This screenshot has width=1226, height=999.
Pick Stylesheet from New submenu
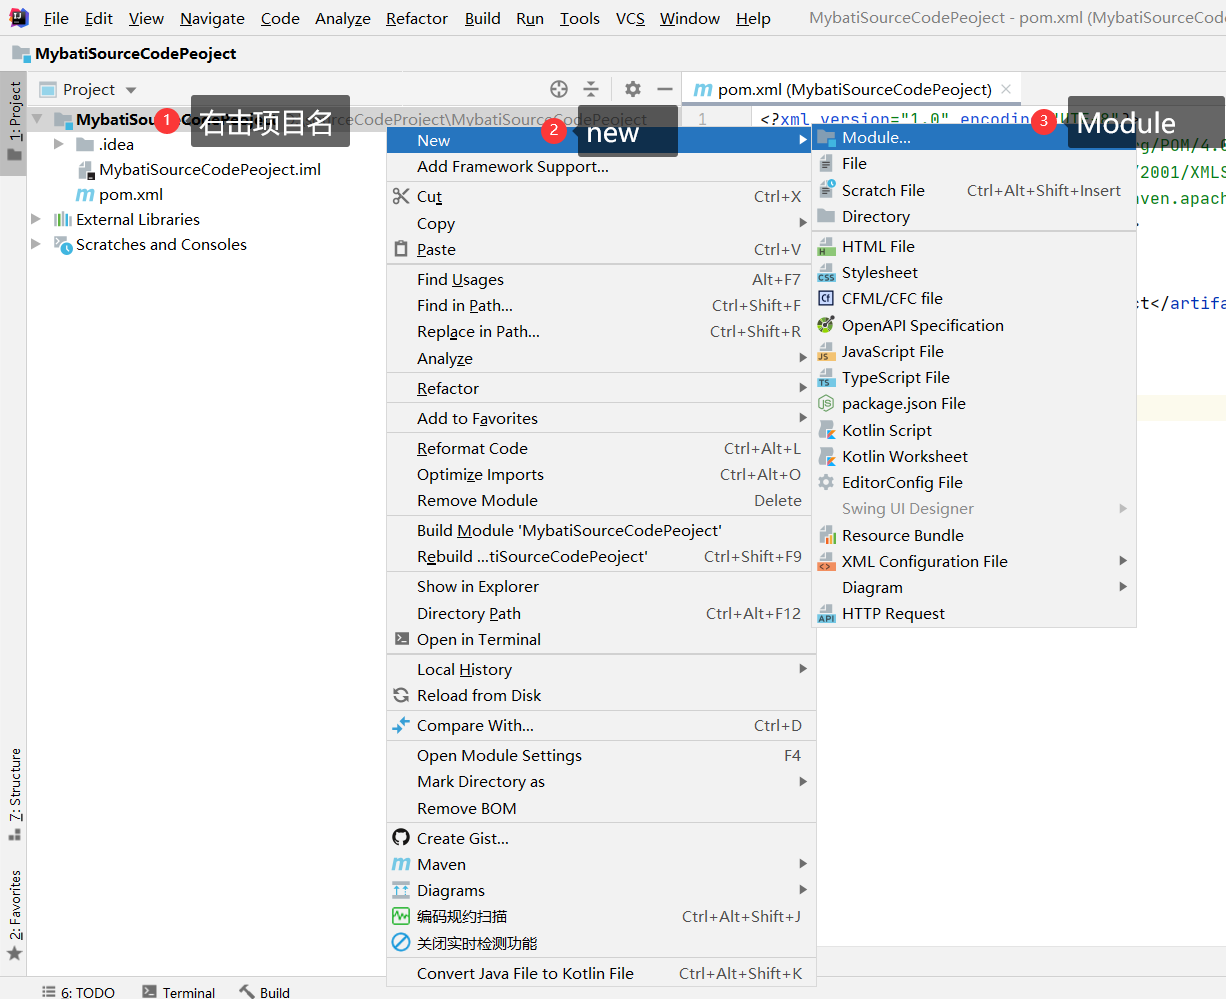coord(975,272)
